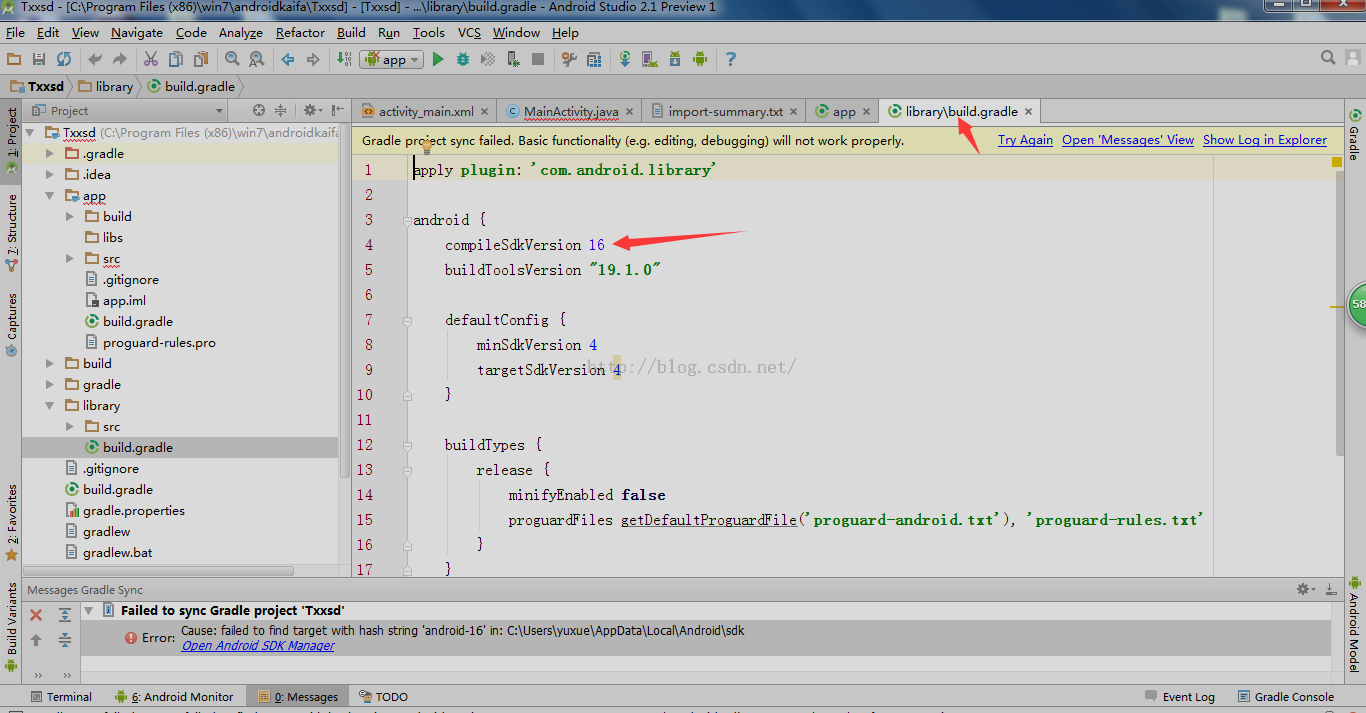Open the Gradle Console button

[1286, 697]
